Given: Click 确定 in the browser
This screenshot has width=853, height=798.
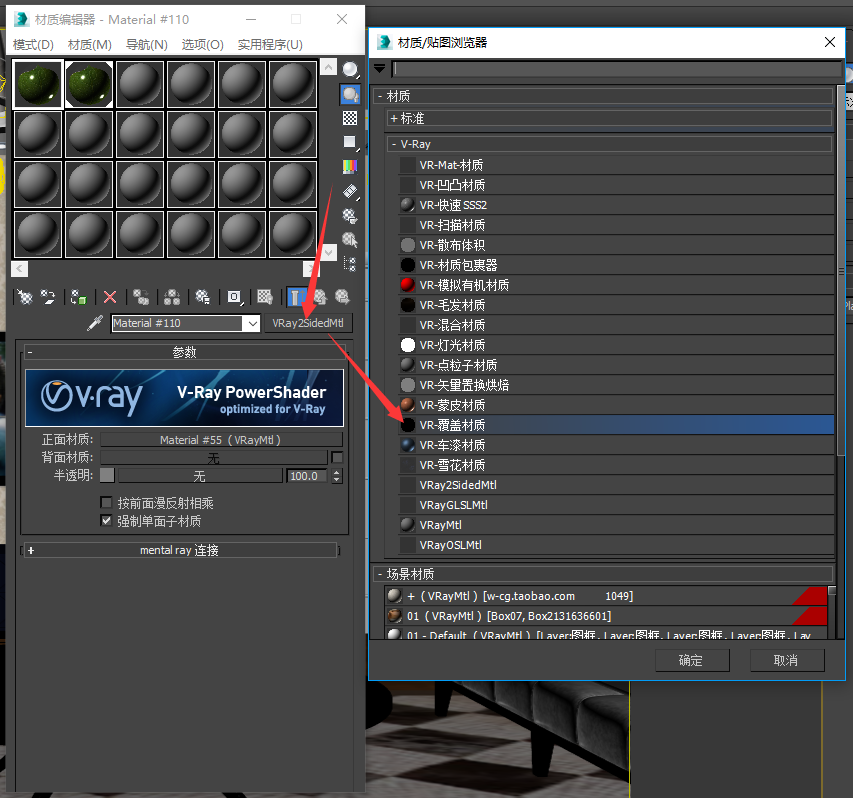Looking at the screenshot, I should [692, 660].
